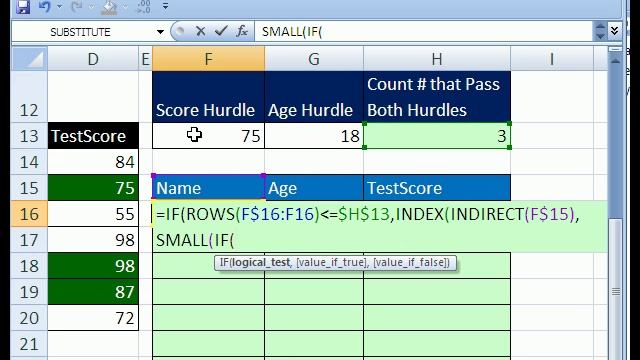Click empty green cell G19
The height and width of the screenshot is (360, 640).
314,292
